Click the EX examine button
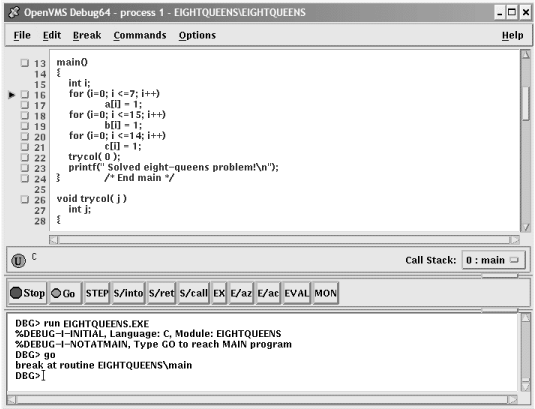This screenshot has width=535, height=409. [219, 293]
